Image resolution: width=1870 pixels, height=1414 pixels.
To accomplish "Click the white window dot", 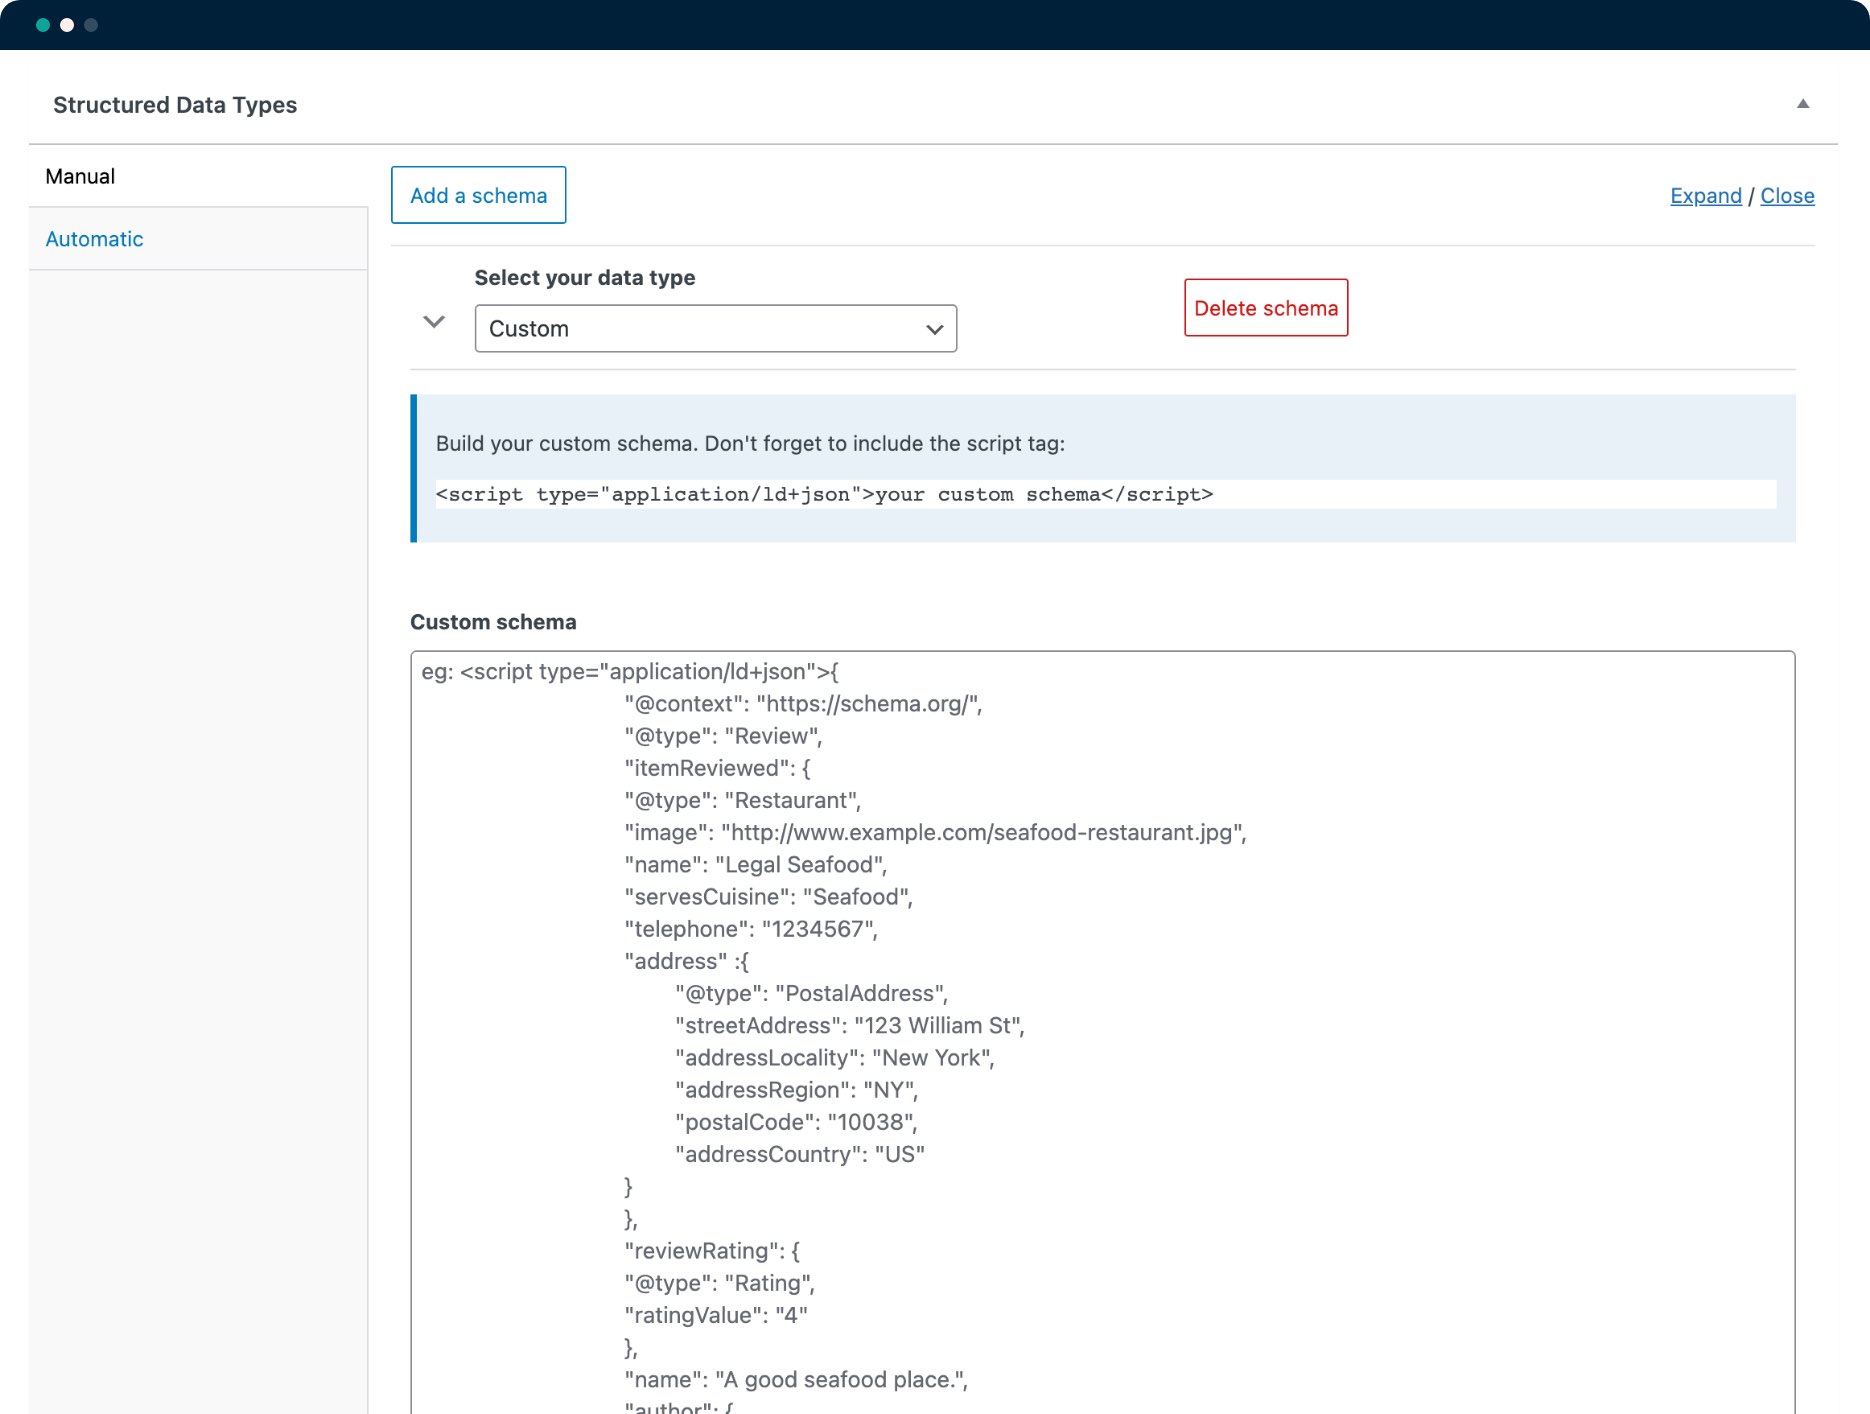I will (x=67, y=25).
